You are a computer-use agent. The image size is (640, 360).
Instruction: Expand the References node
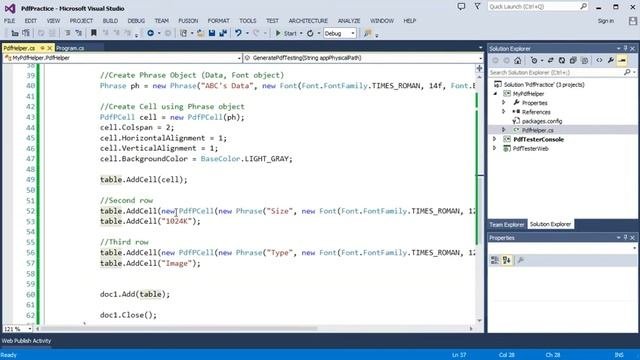pos(504,112)
